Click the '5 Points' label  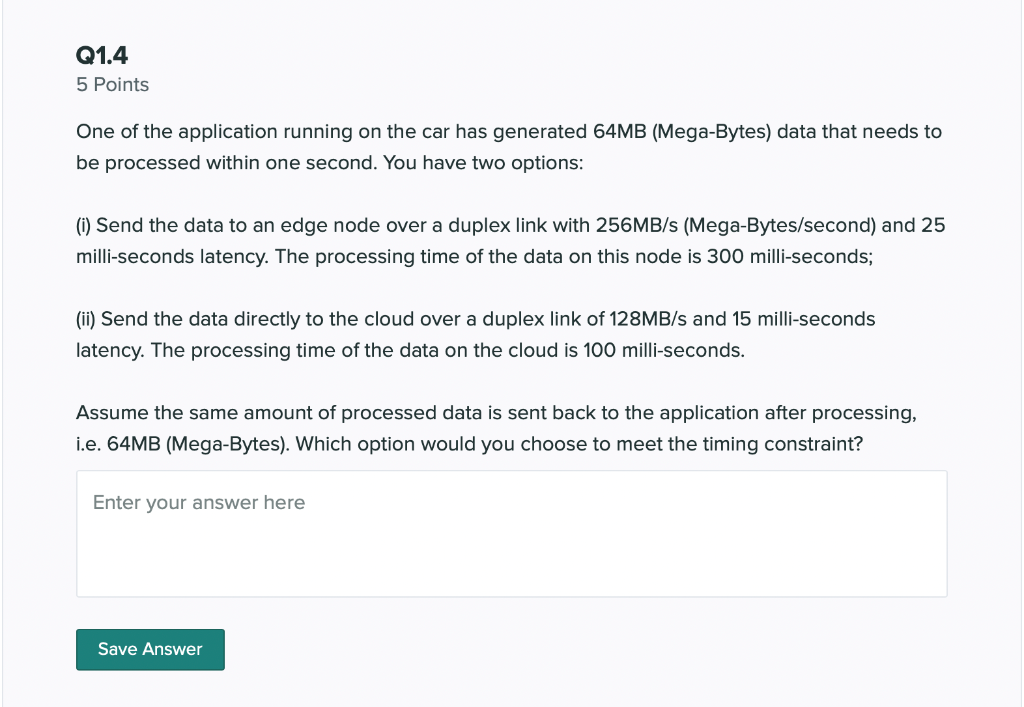click(x=112, y=85)
